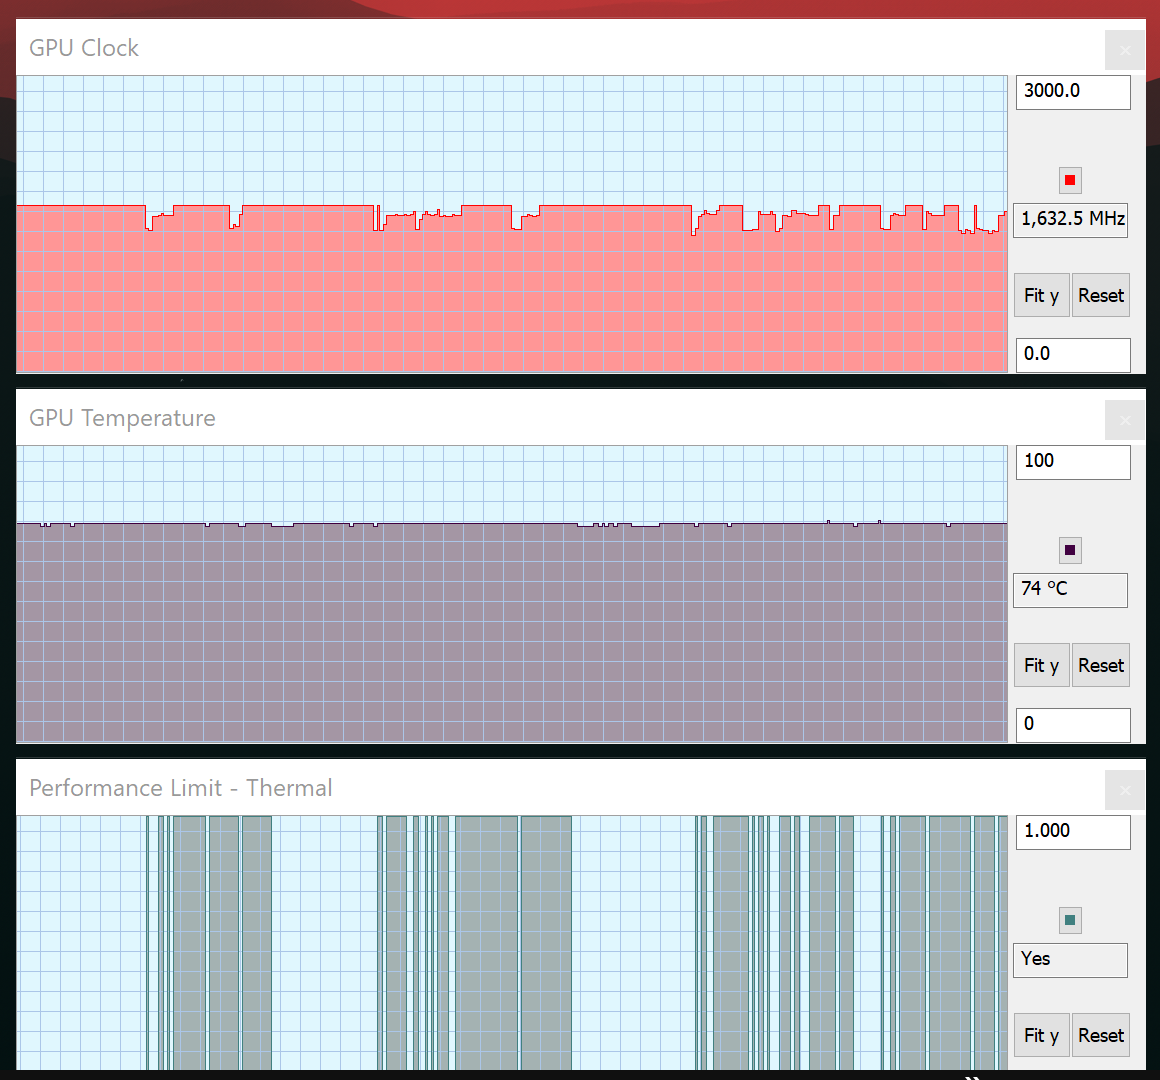
Task: Select the 1,632.5 MHz current value box
Action: 1070,219
